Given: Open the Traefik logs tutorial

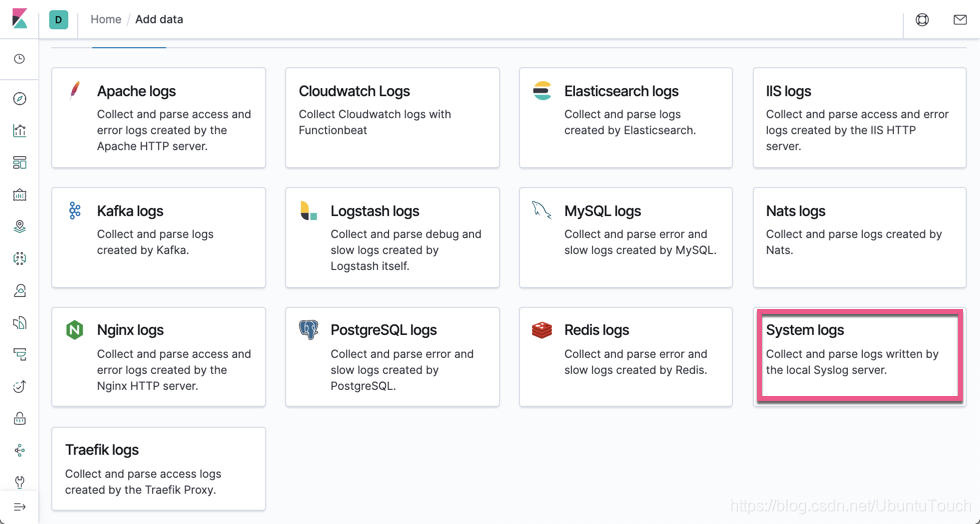Looking at the screenshot, I should click(158, 468).
